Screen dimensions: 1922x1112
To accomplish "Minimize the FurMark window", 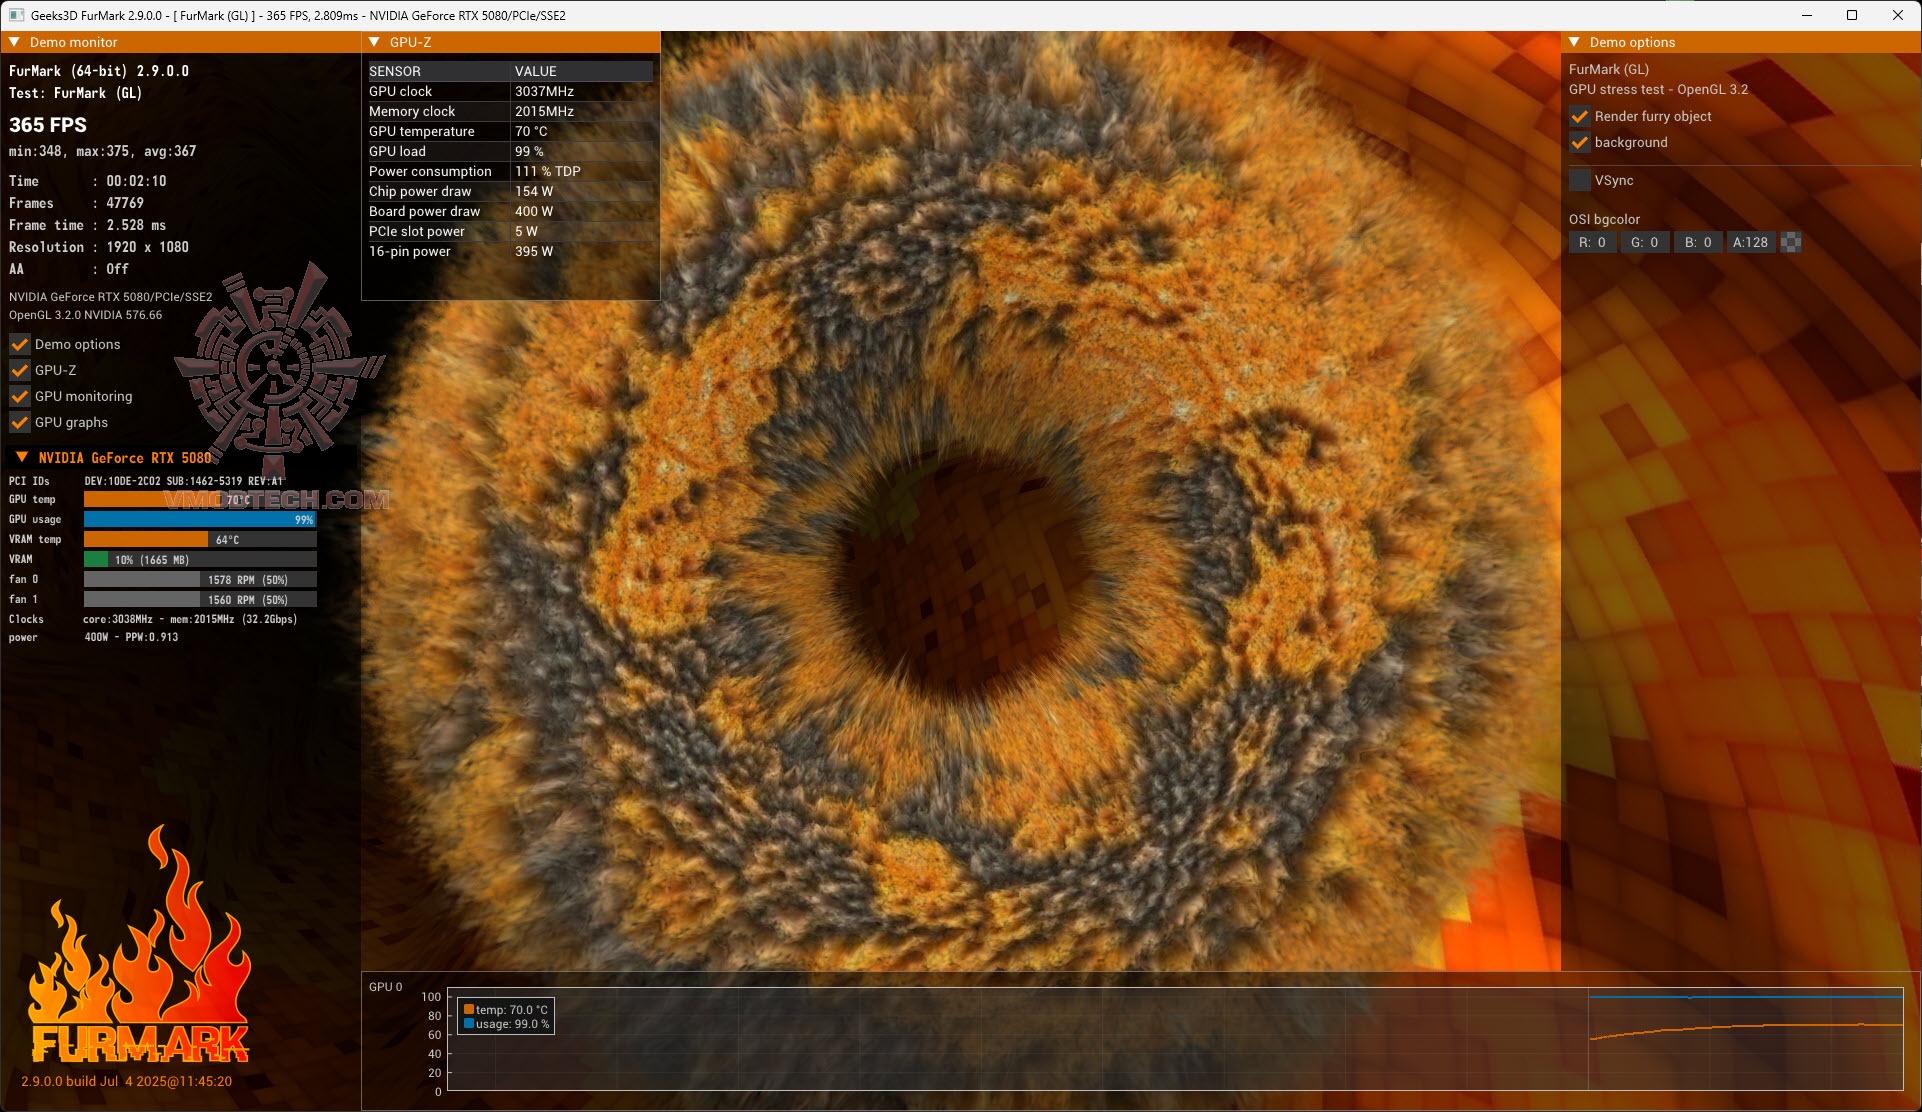I will click(x=1807, y=15).
